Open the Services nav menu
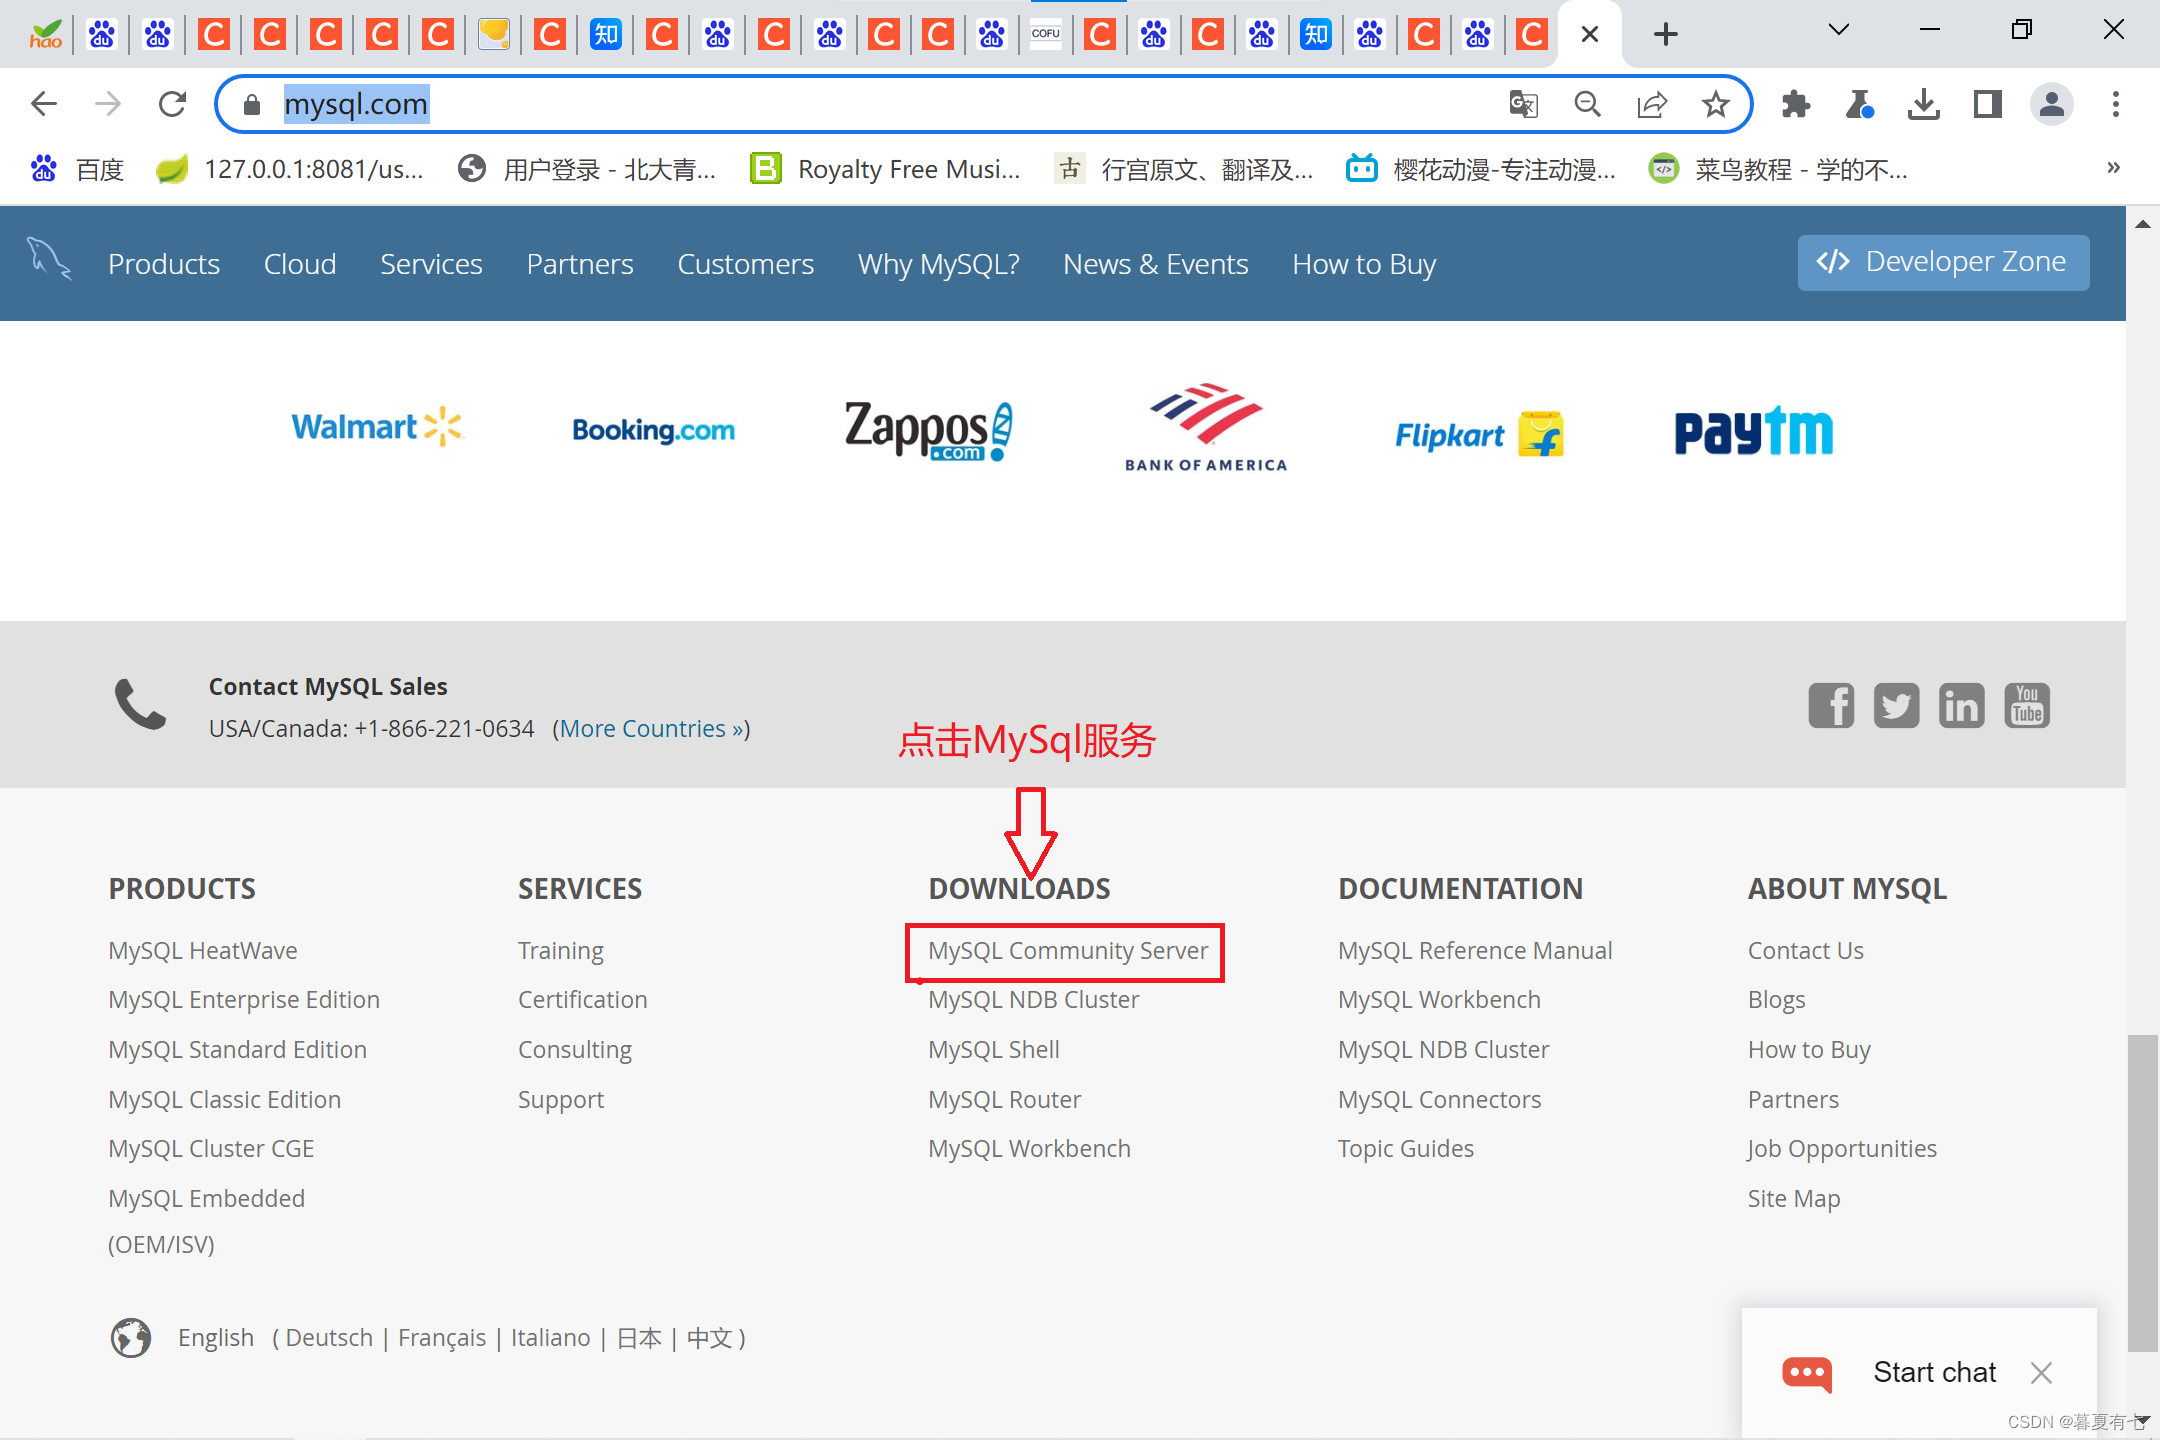This screenshot has width=2160, height=1440. (x=431, y=264)
